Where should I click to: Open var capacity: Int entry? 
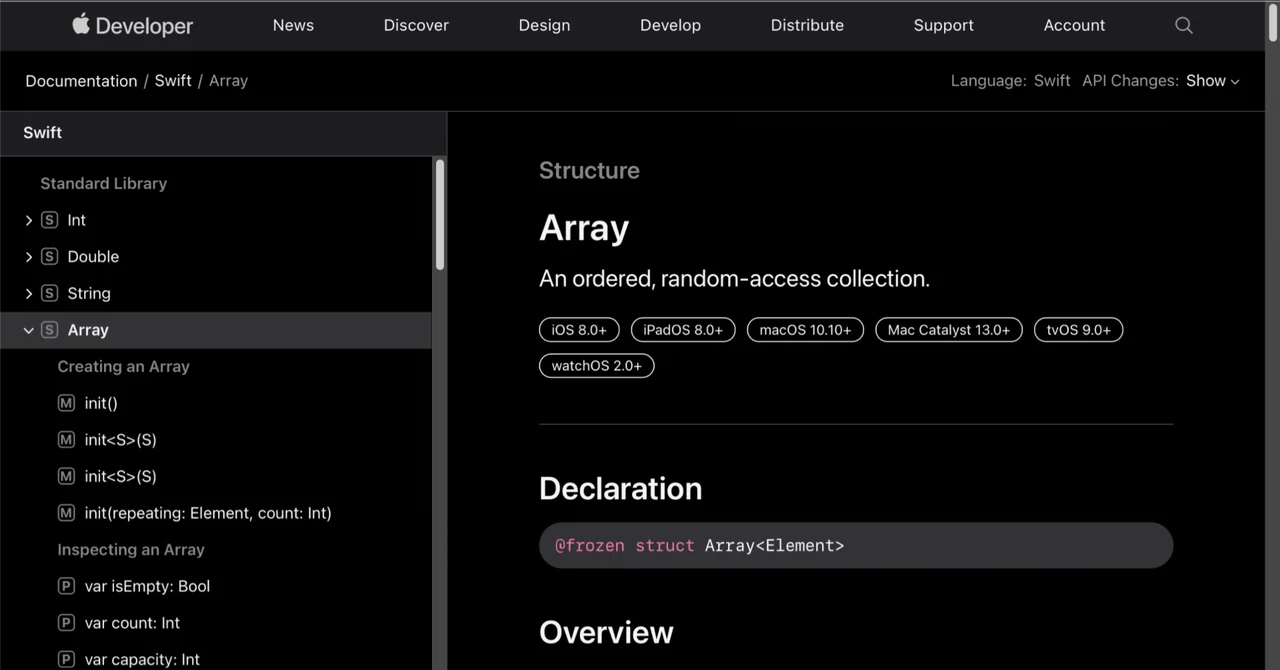tap(142, 659)
